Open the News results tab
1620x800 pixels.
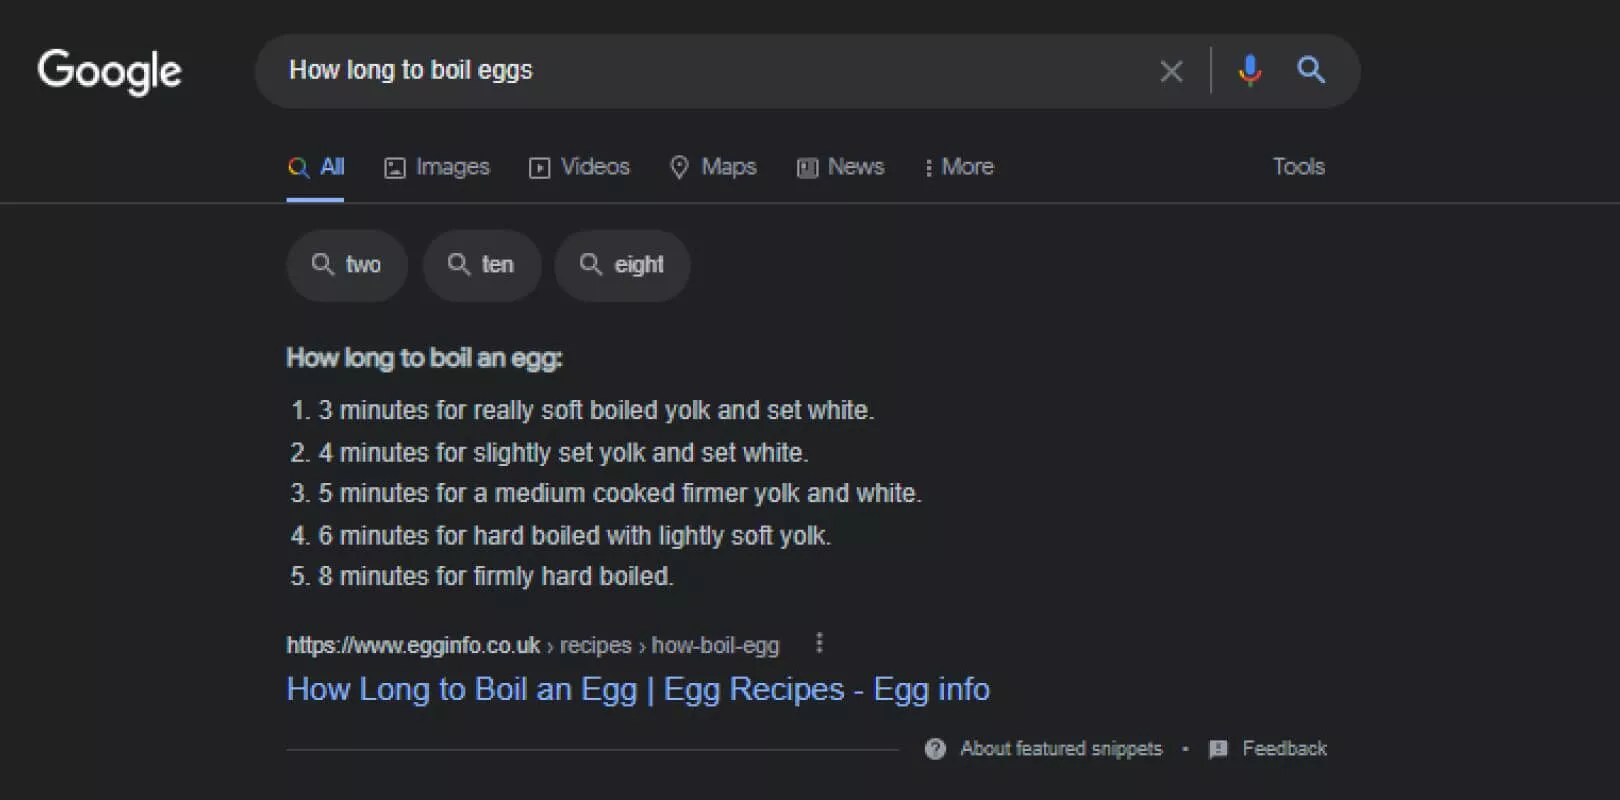841,167
